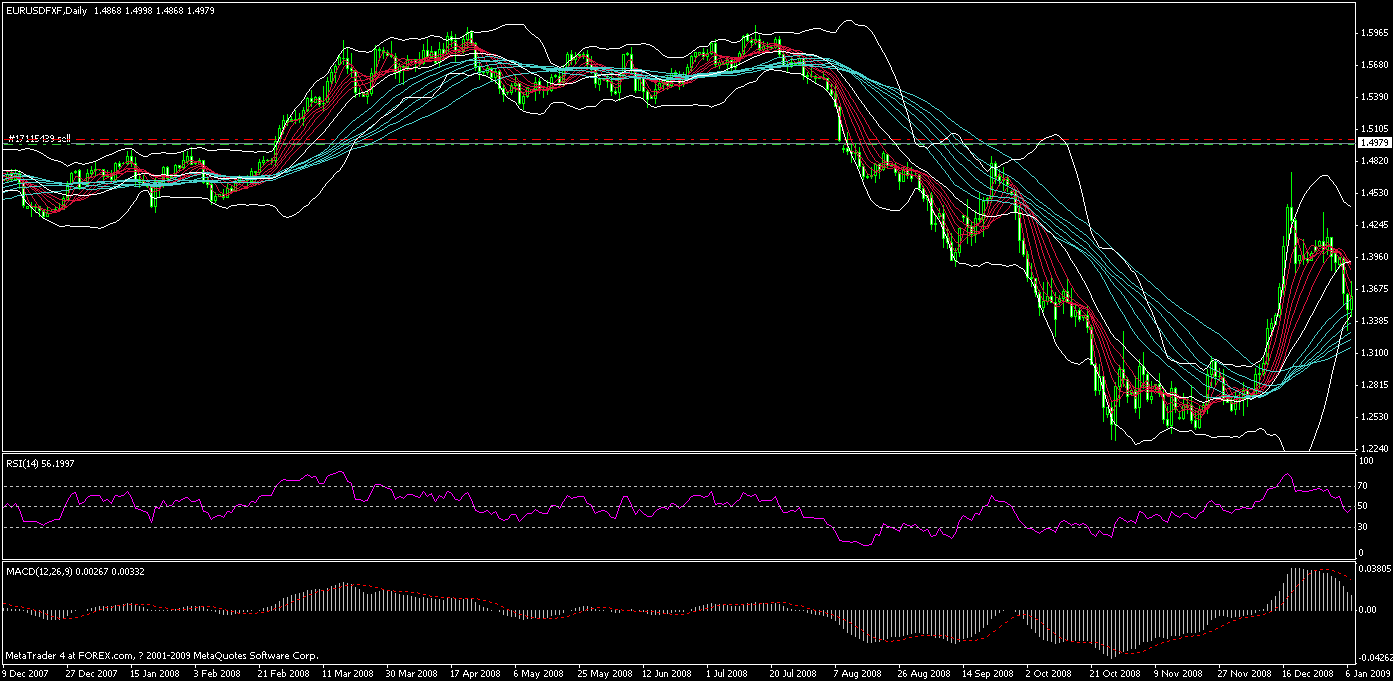
Task: Click the 11 Mar 2008 date label
Action: point(345,673)
